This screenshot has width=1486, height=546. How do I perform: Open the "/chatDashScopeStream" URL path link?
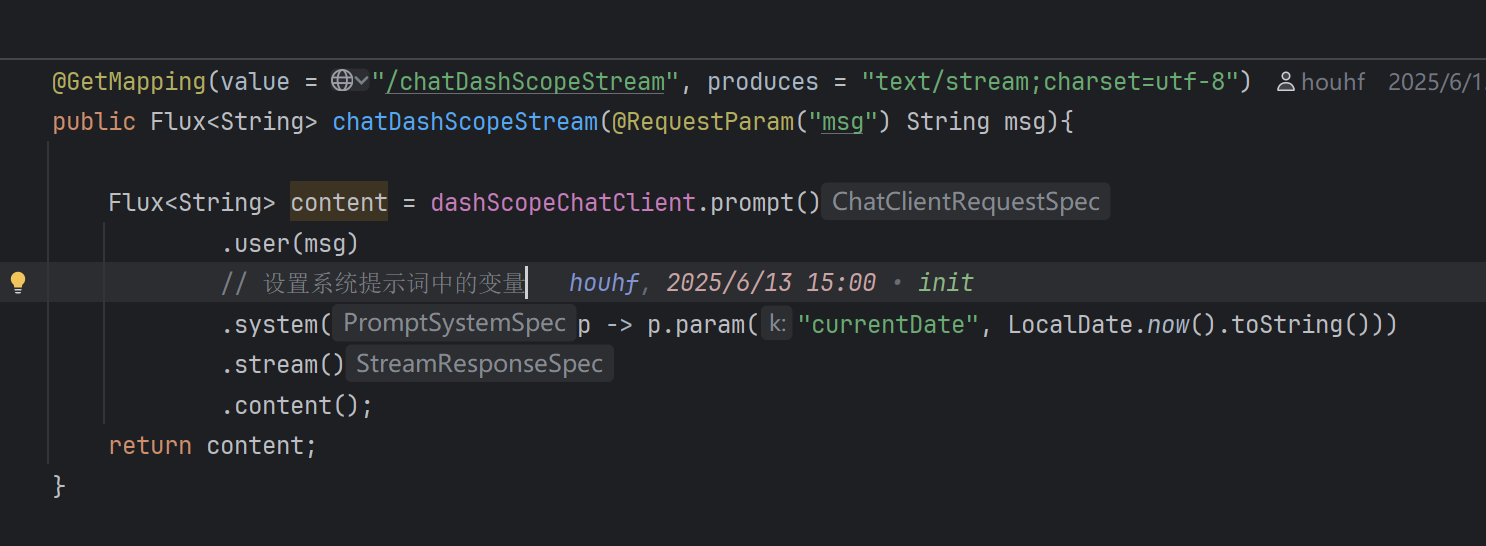525,82
